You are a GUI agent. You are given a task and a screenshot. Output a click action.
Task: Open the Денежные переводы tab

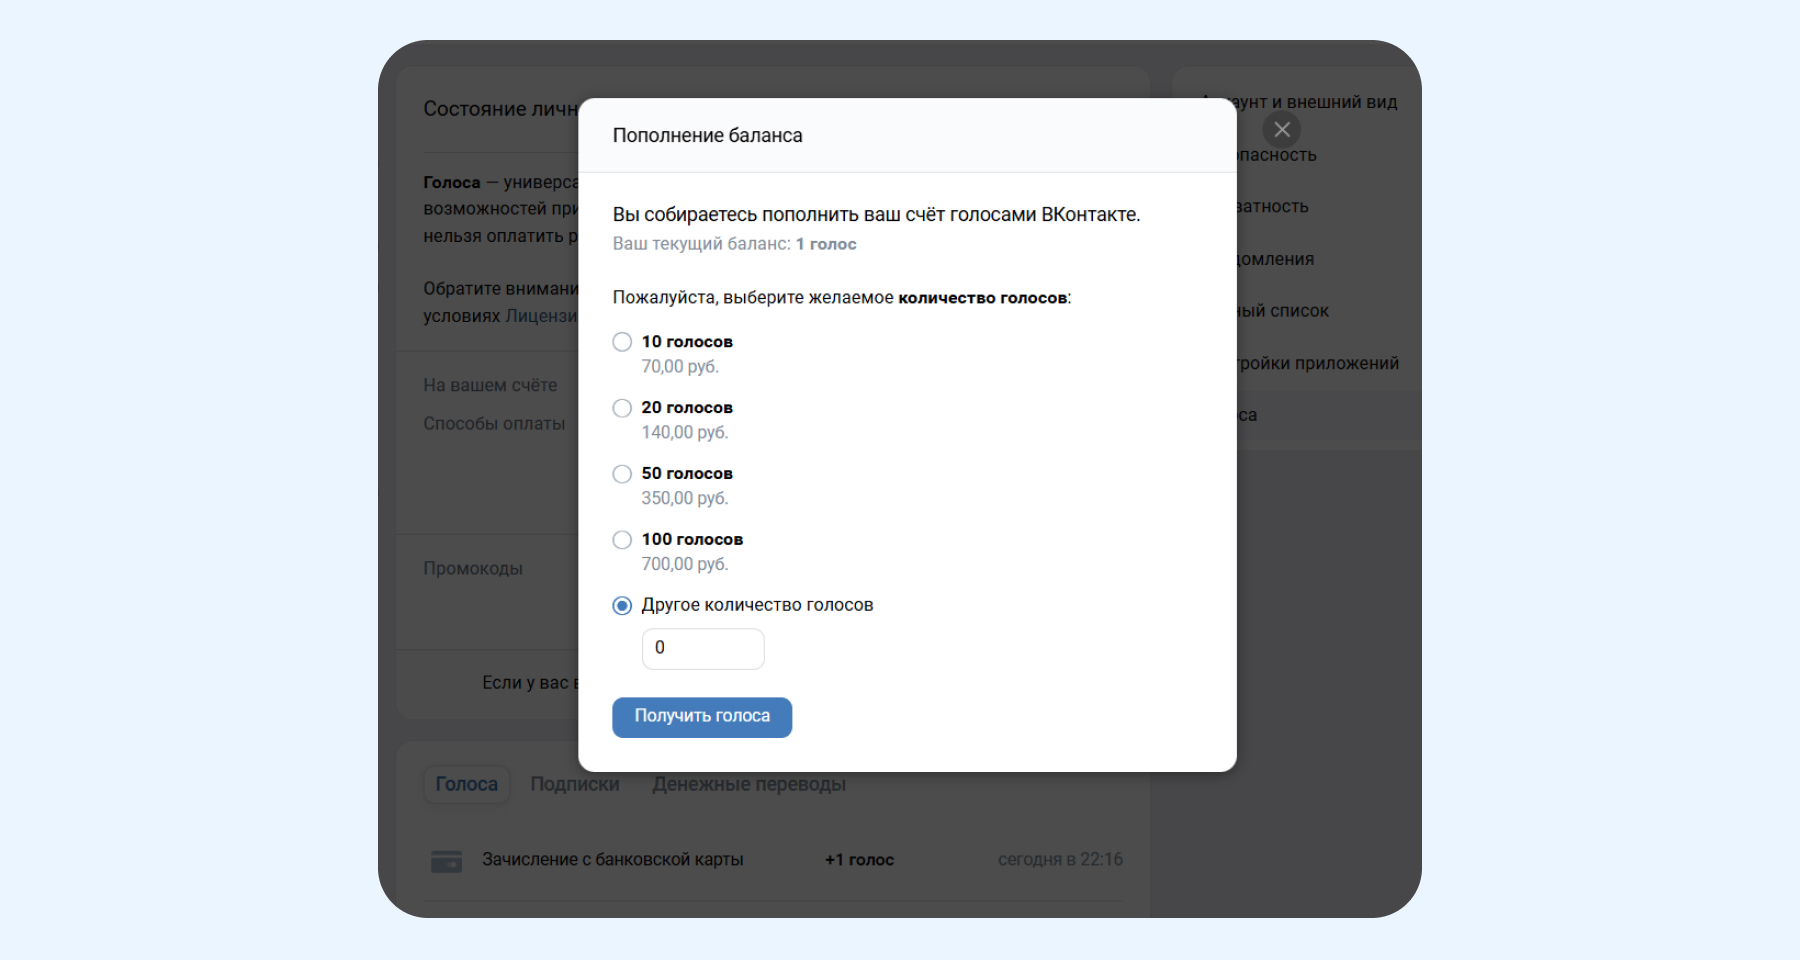coord(749,785)
